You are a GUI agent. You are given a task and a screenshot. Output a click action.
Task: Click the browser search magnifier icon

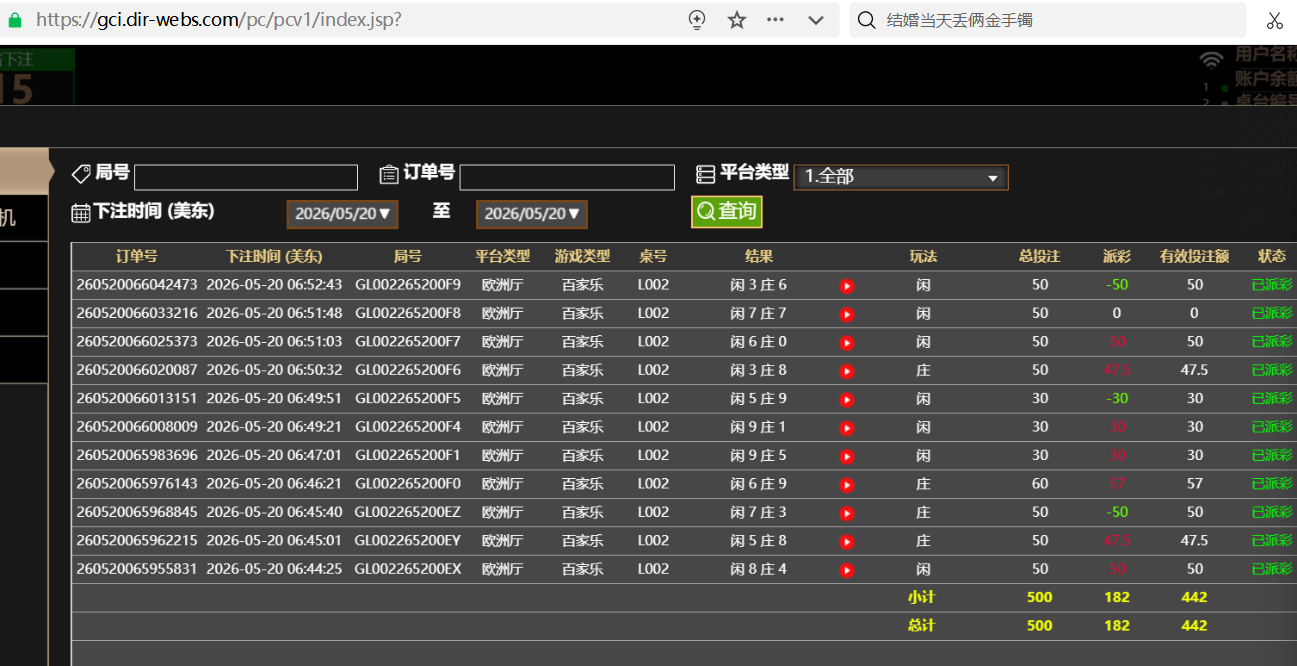click(x=867, y=20)
